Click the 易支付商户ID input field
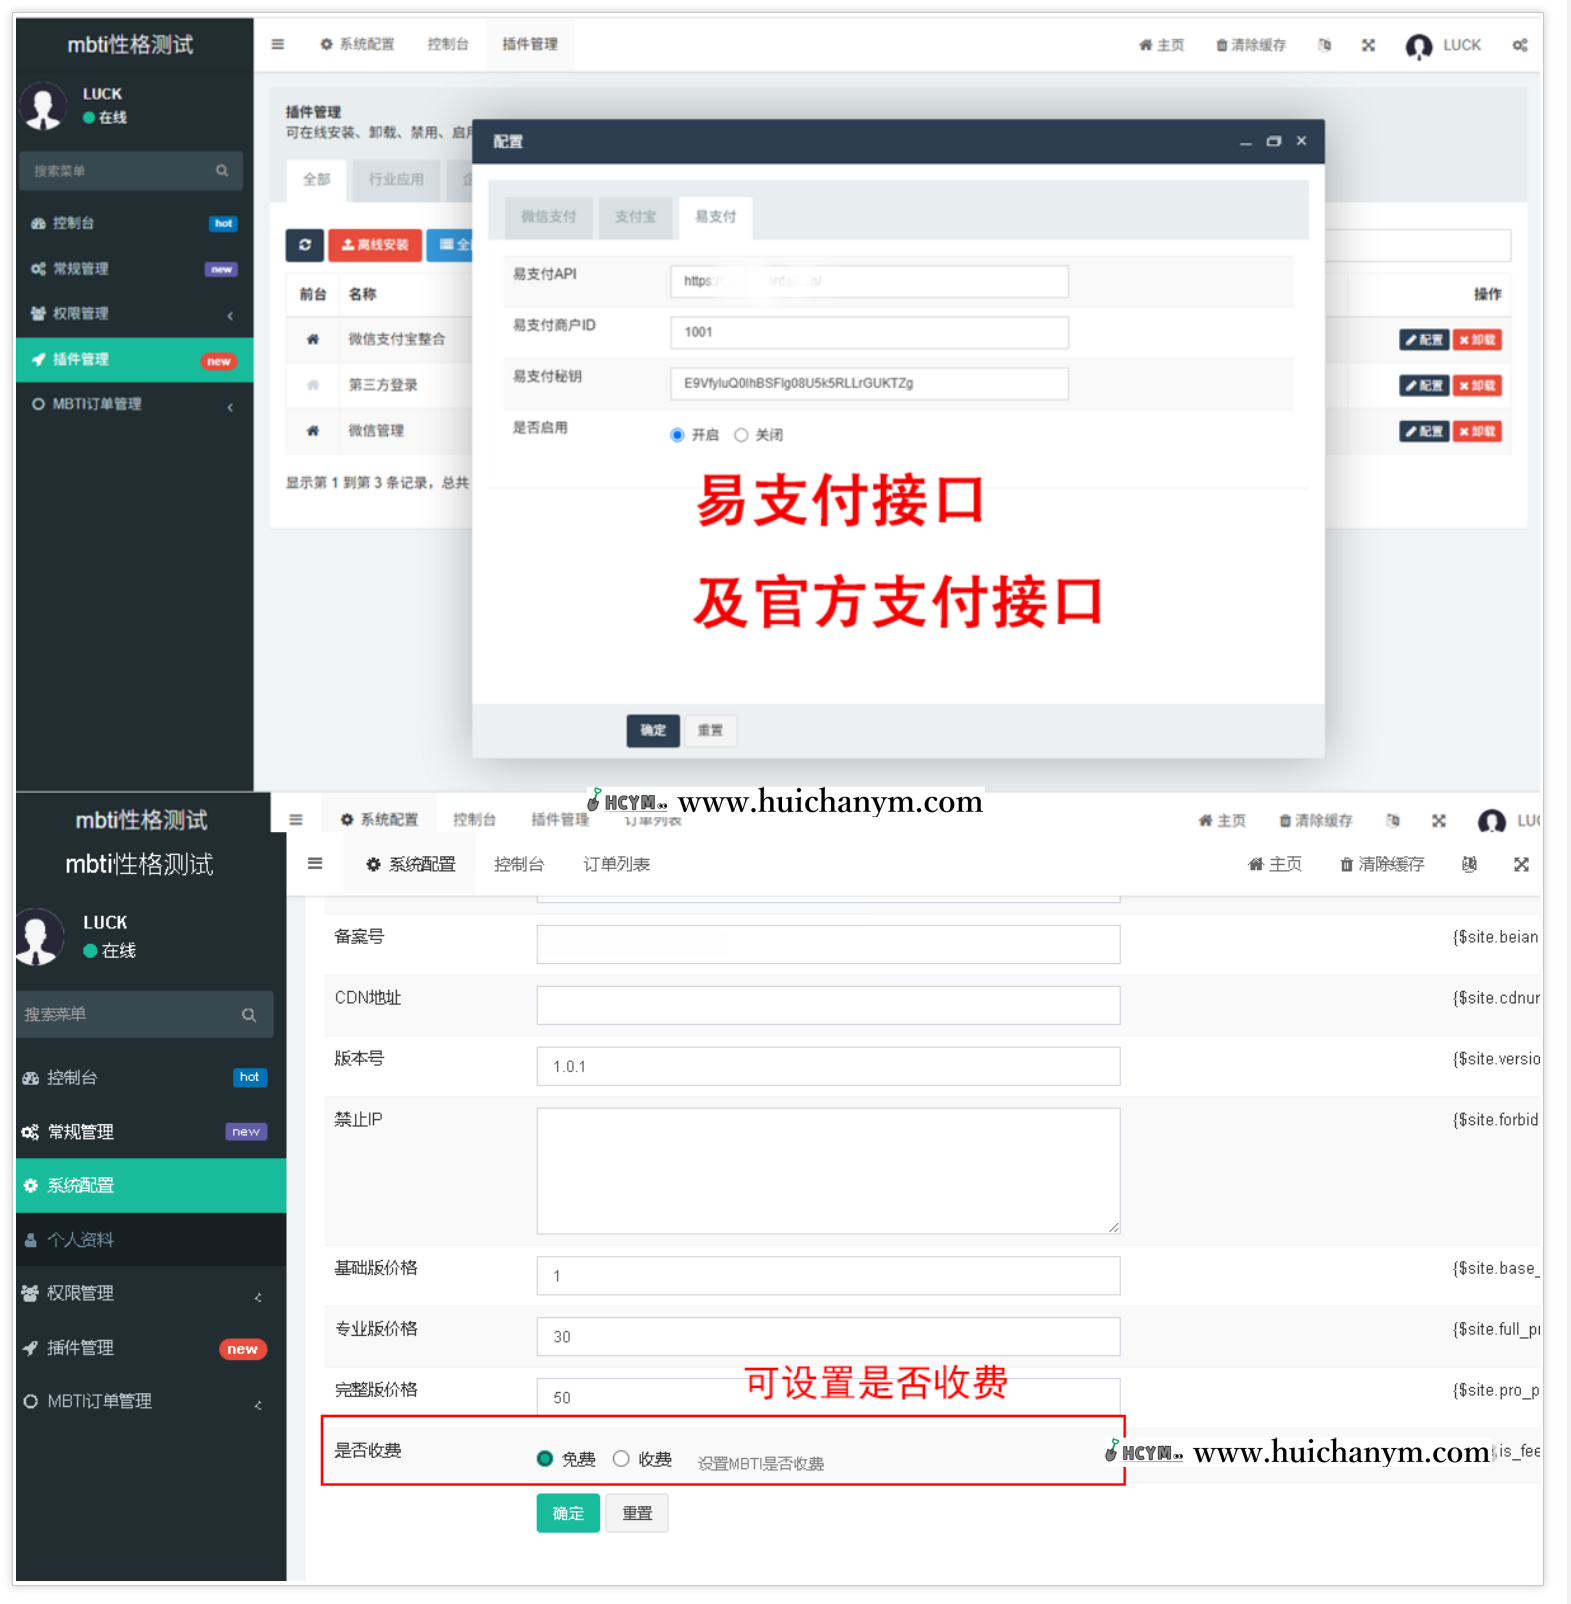 point(868,332)
